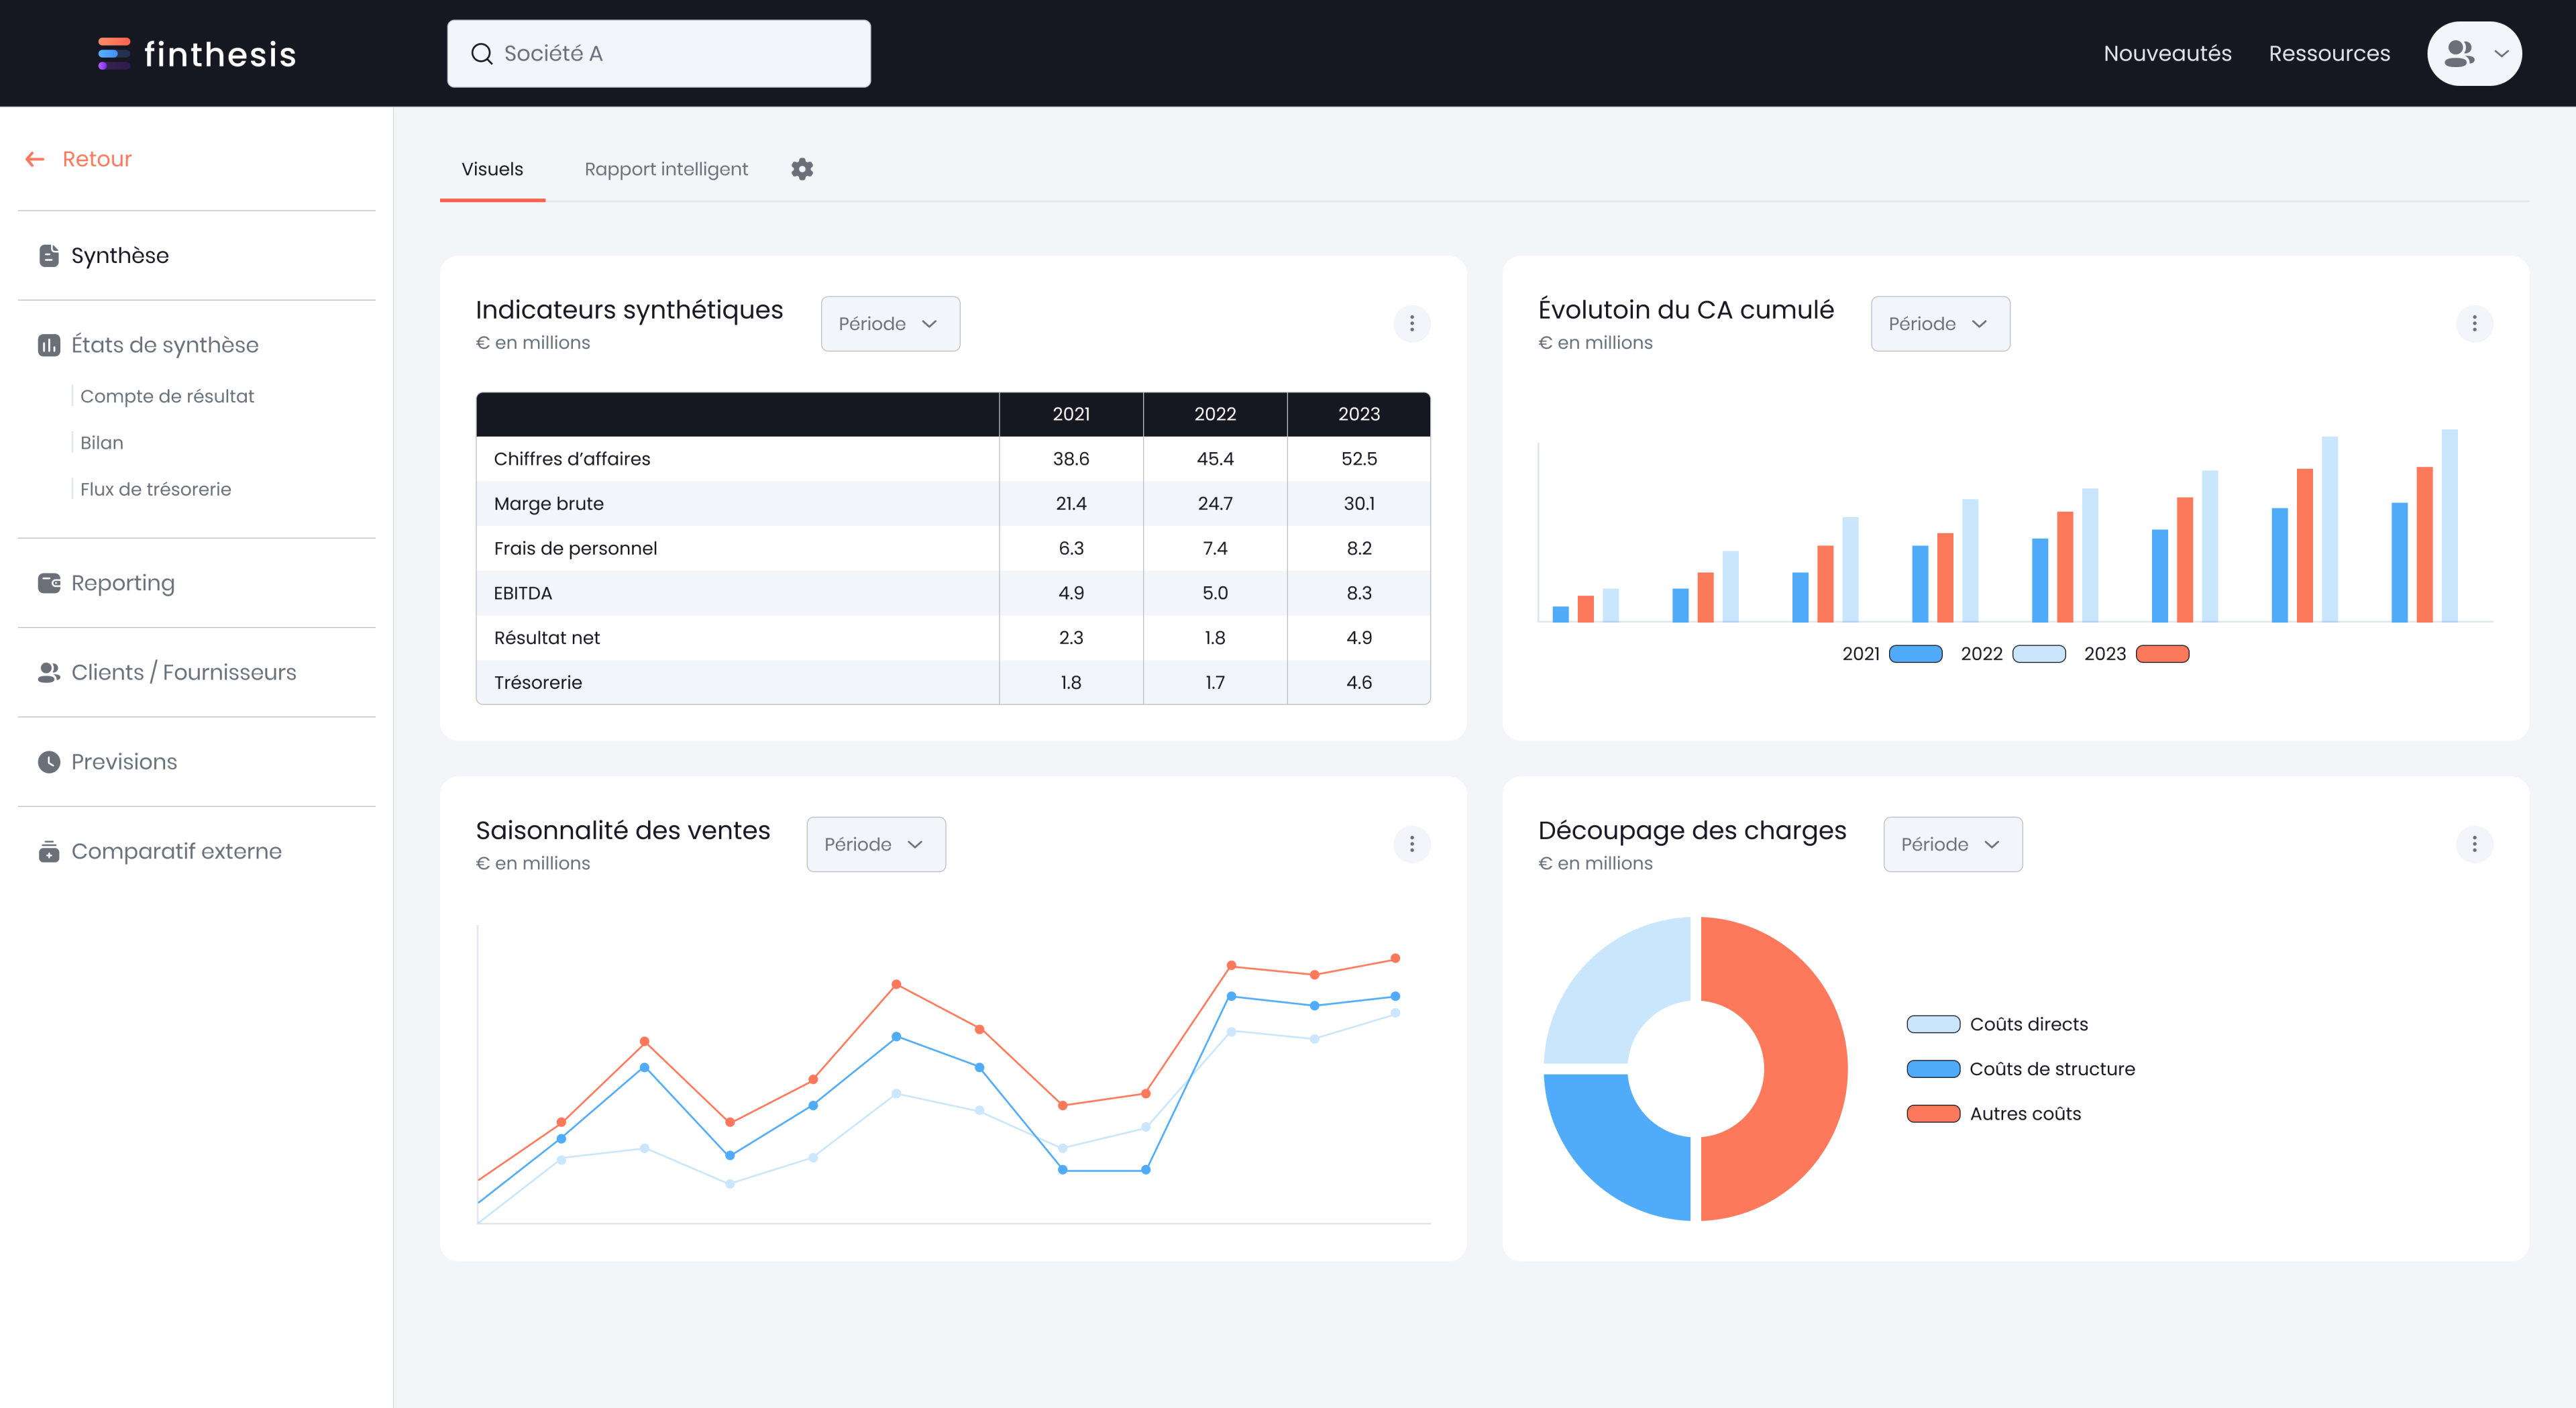Expand Période dropdown in Saisonnalité des ventes

876,845
